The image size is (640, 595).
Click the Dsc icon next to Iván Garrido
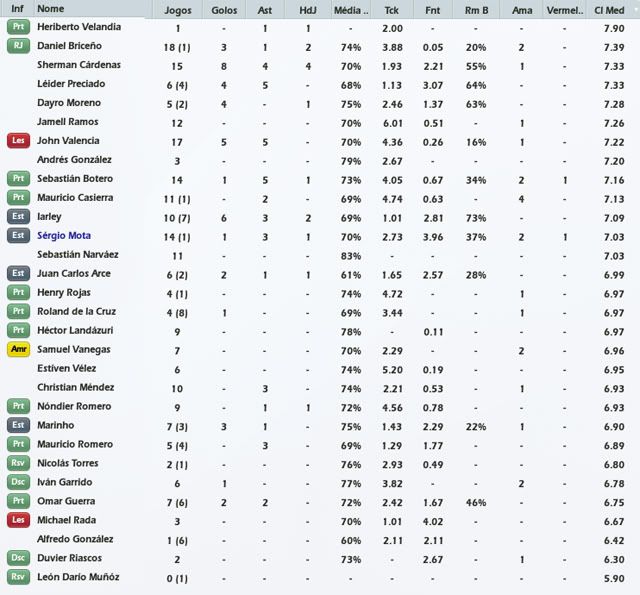point(18,482)
